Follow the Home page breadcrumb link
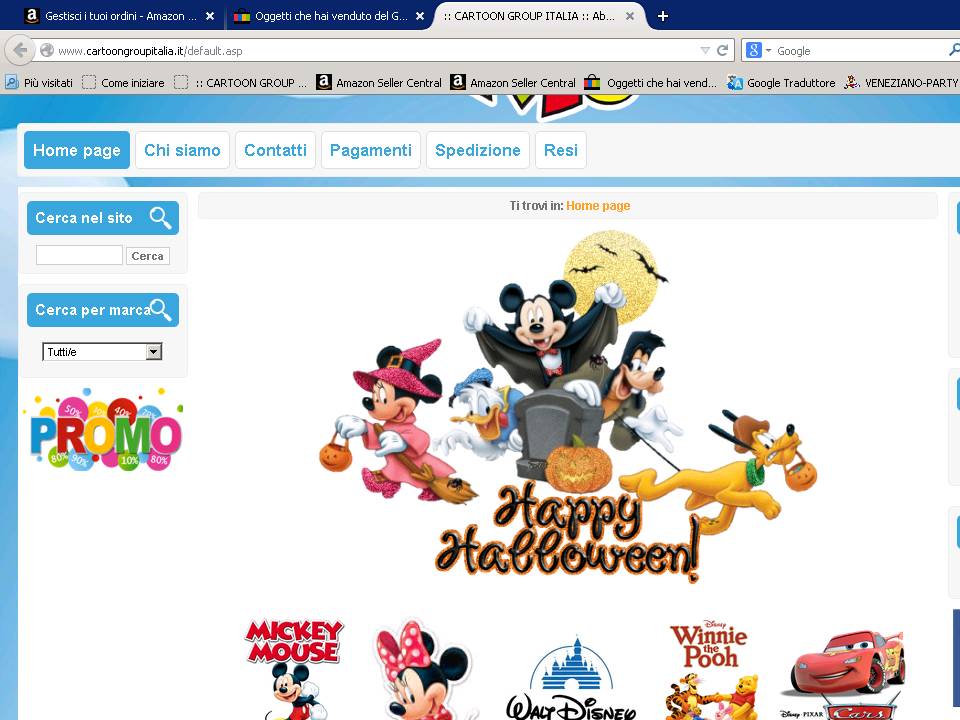This screenshot has width=960, height=720. [598, 206]
